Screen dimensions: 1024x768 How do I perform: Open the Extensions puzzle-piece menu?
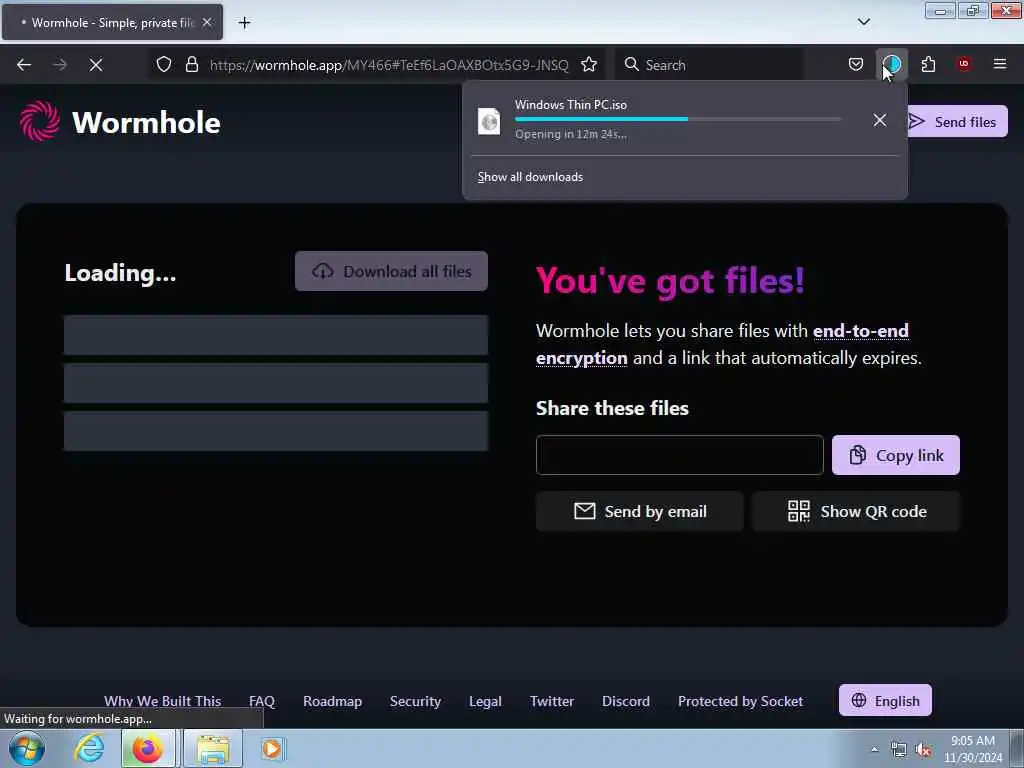tap(928, 64)
